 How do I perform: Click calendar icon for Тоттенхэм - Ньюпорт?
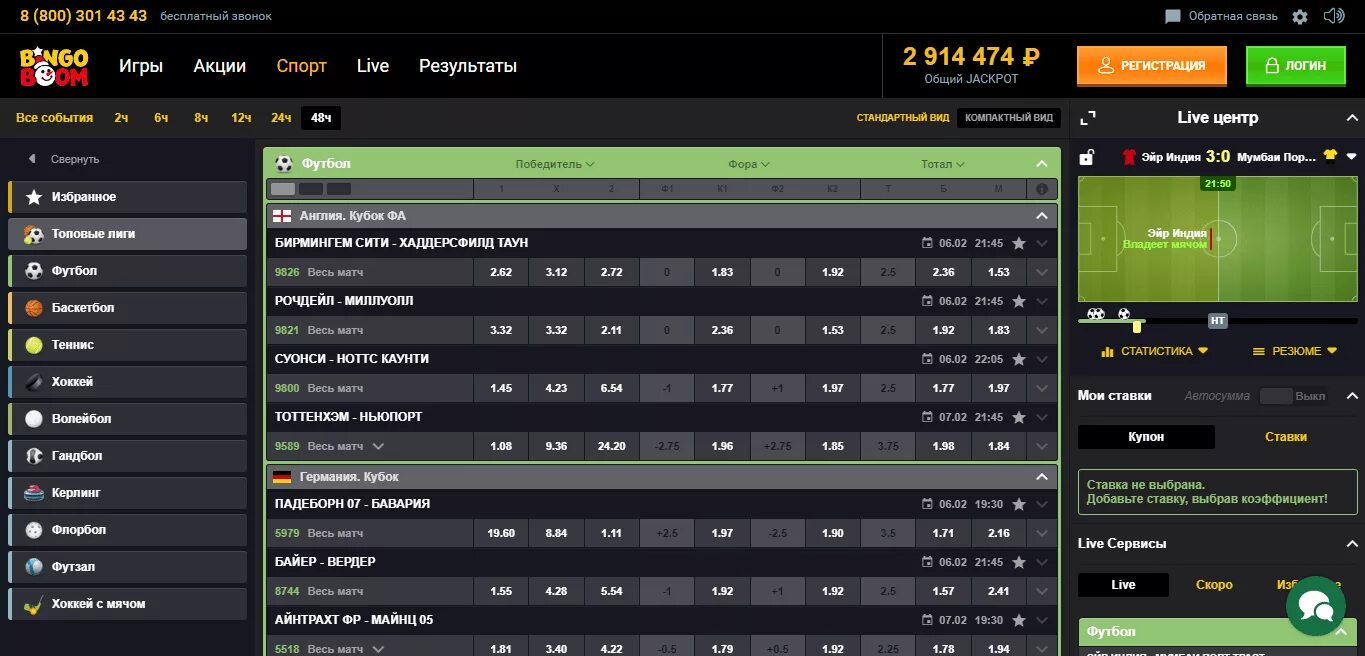[x=927, y=417]
